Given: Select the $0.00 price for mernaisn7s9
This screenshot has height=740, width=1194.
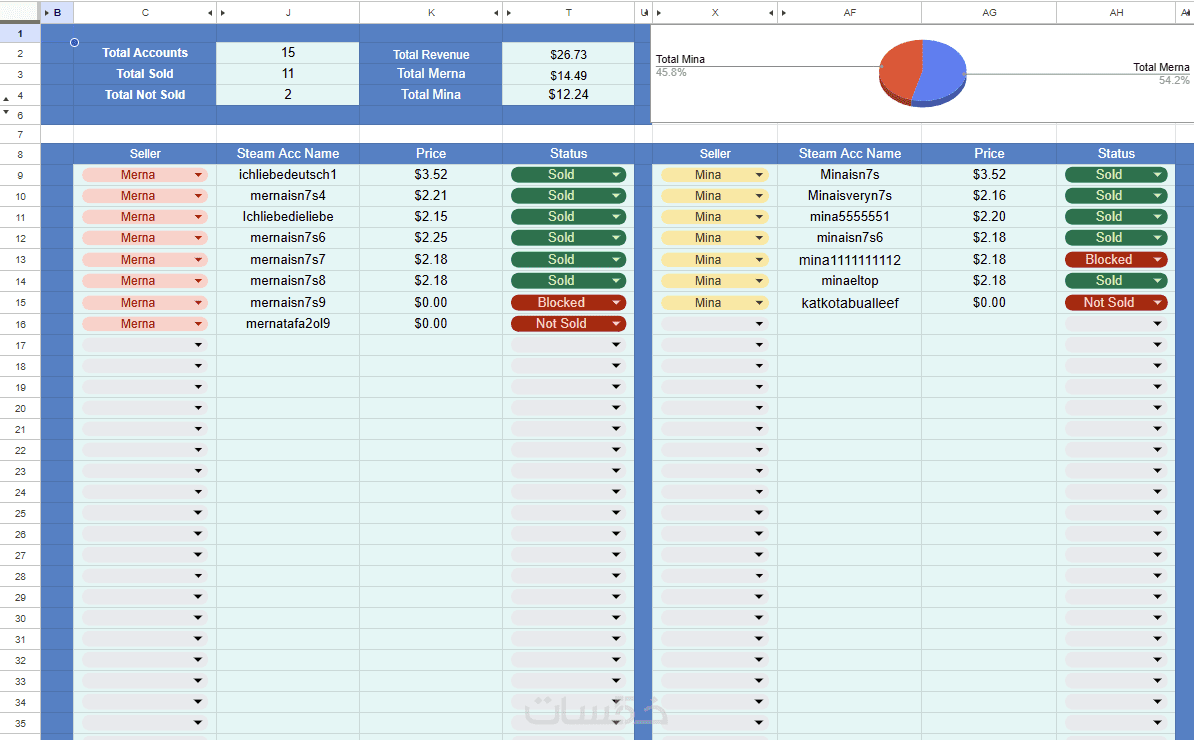Looking at the screenshot, I should [x=431, y=303].
